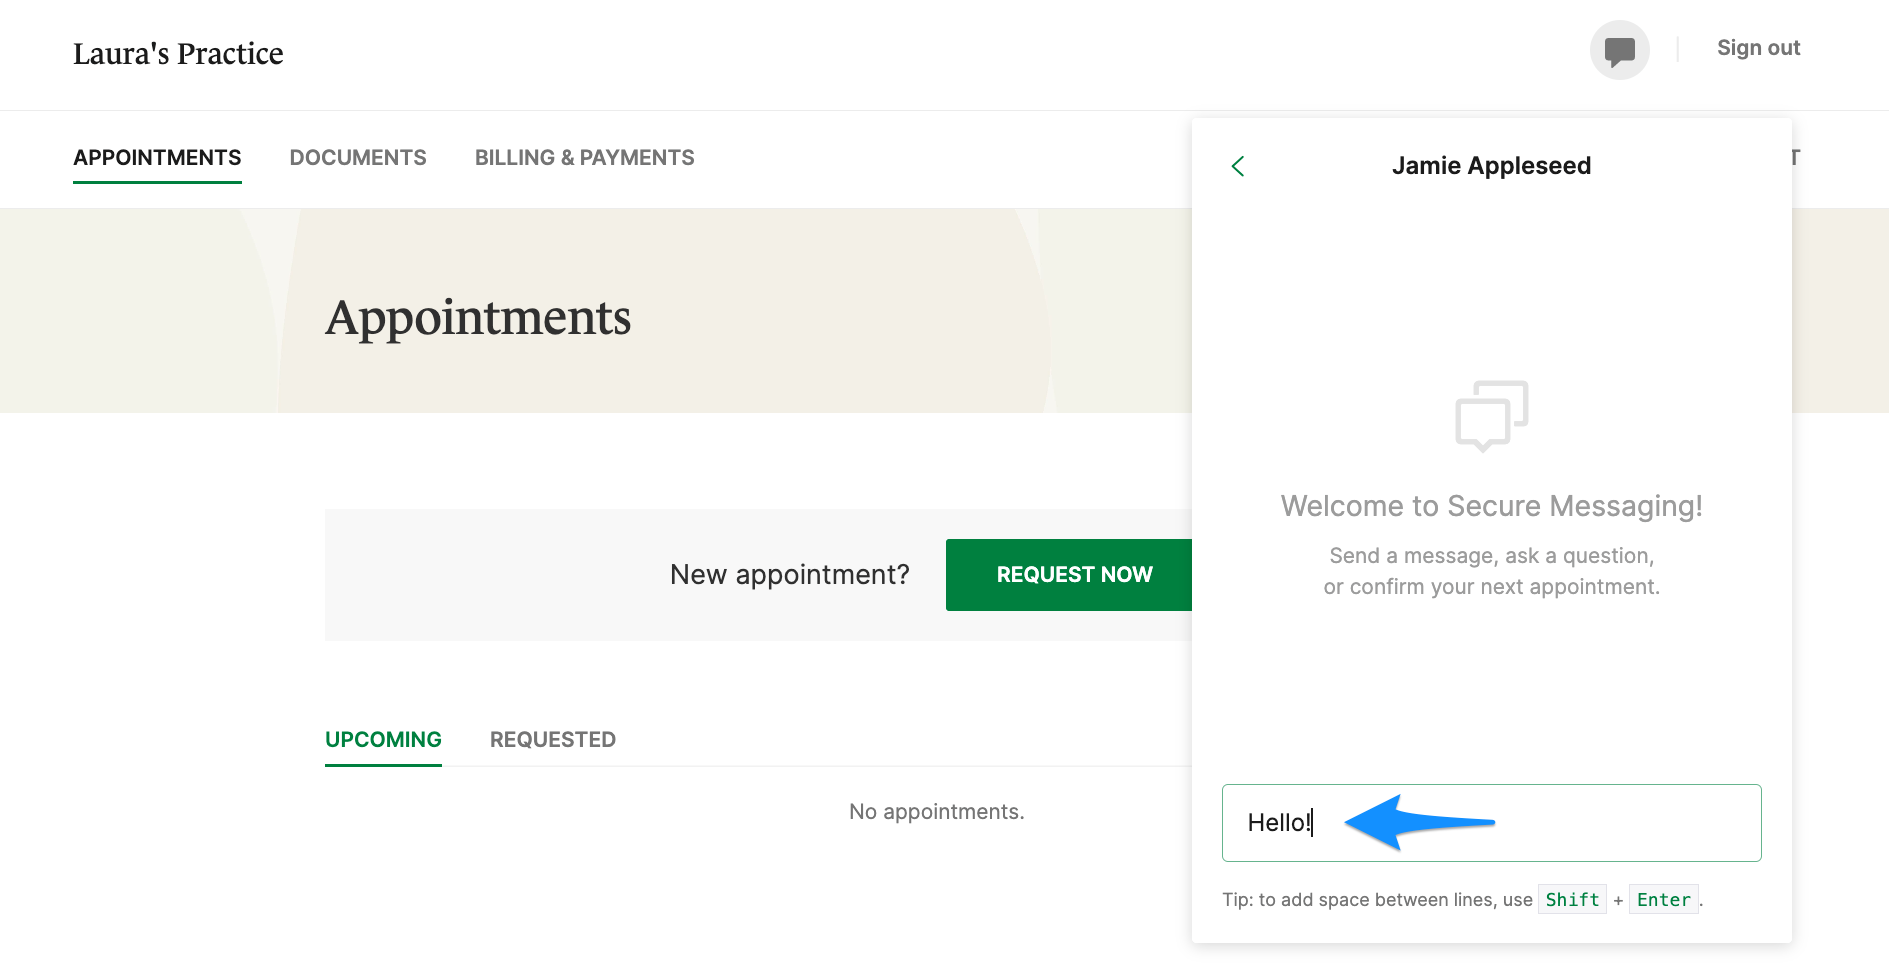
Task: Click the Enter key hint label
Action: [1662, 899]
